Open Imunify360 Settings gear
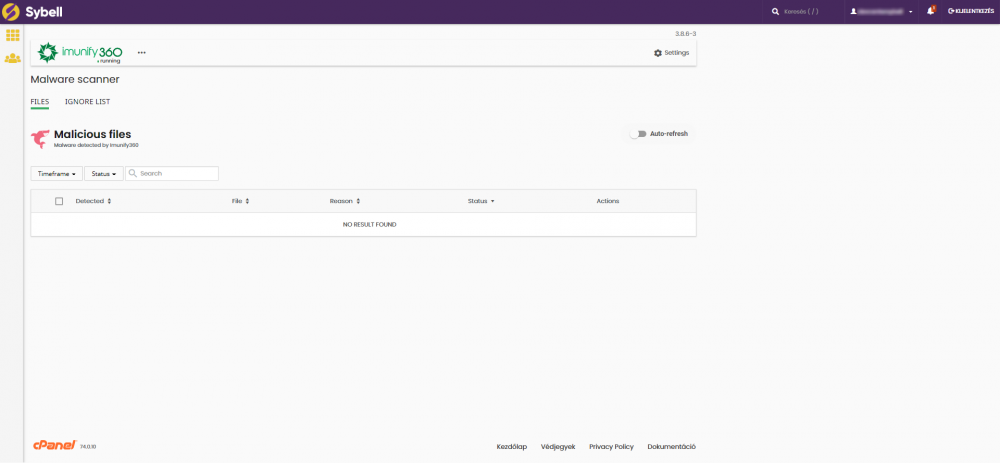 click(672, 53)
